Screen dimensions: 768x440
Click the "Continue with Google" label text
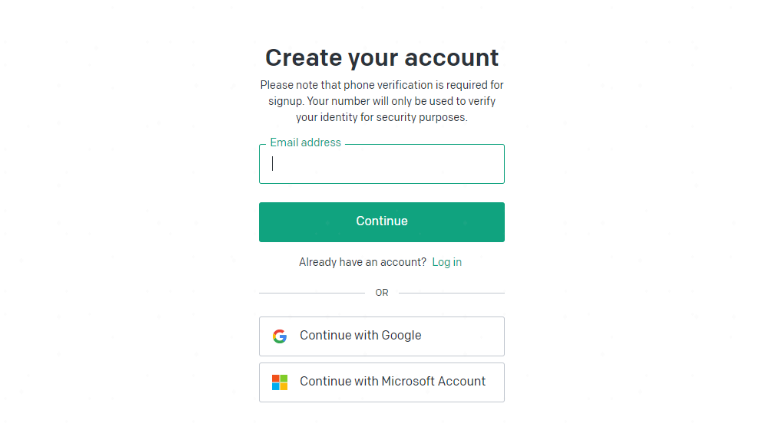[x=360, y=336]
